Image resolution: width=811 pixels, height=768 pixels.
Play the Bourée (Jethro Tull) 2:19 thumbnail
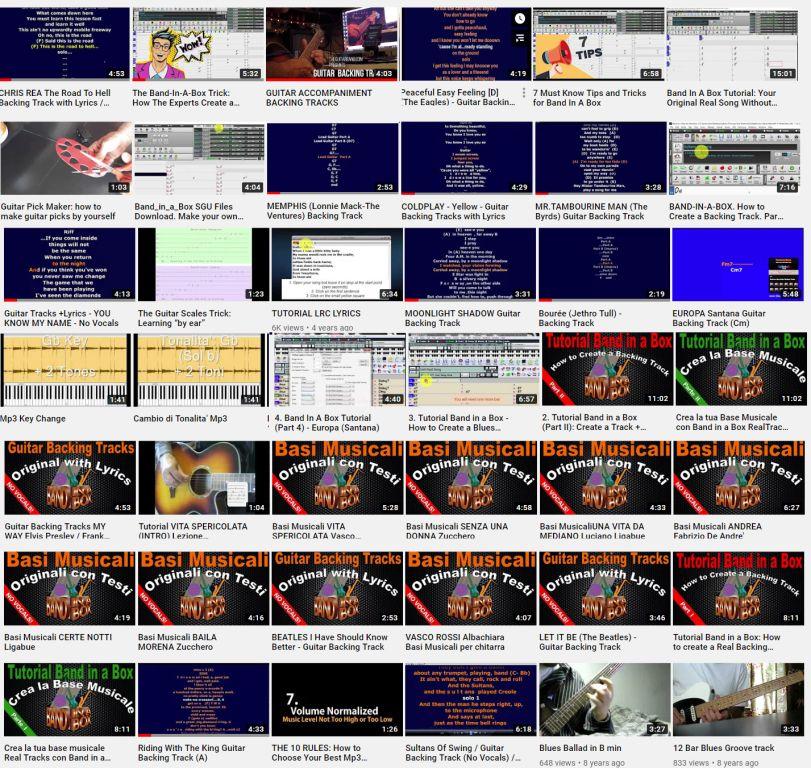604,264
